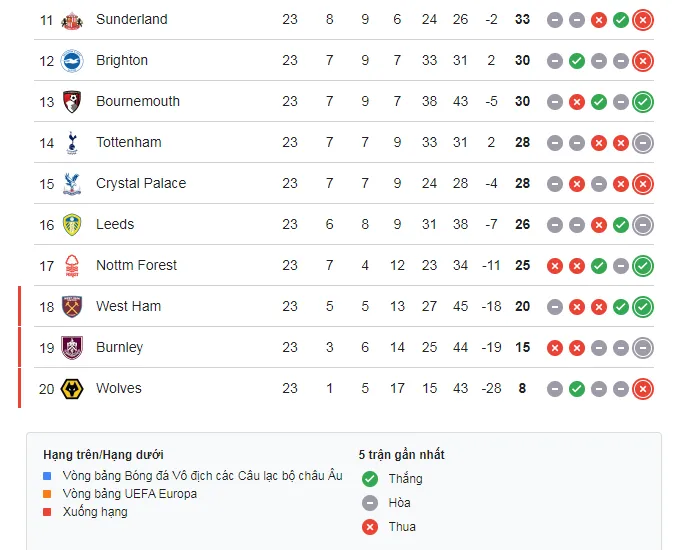Select the Nottm Forest team name
Screen dimensions: 676x550
pos(136,266)
